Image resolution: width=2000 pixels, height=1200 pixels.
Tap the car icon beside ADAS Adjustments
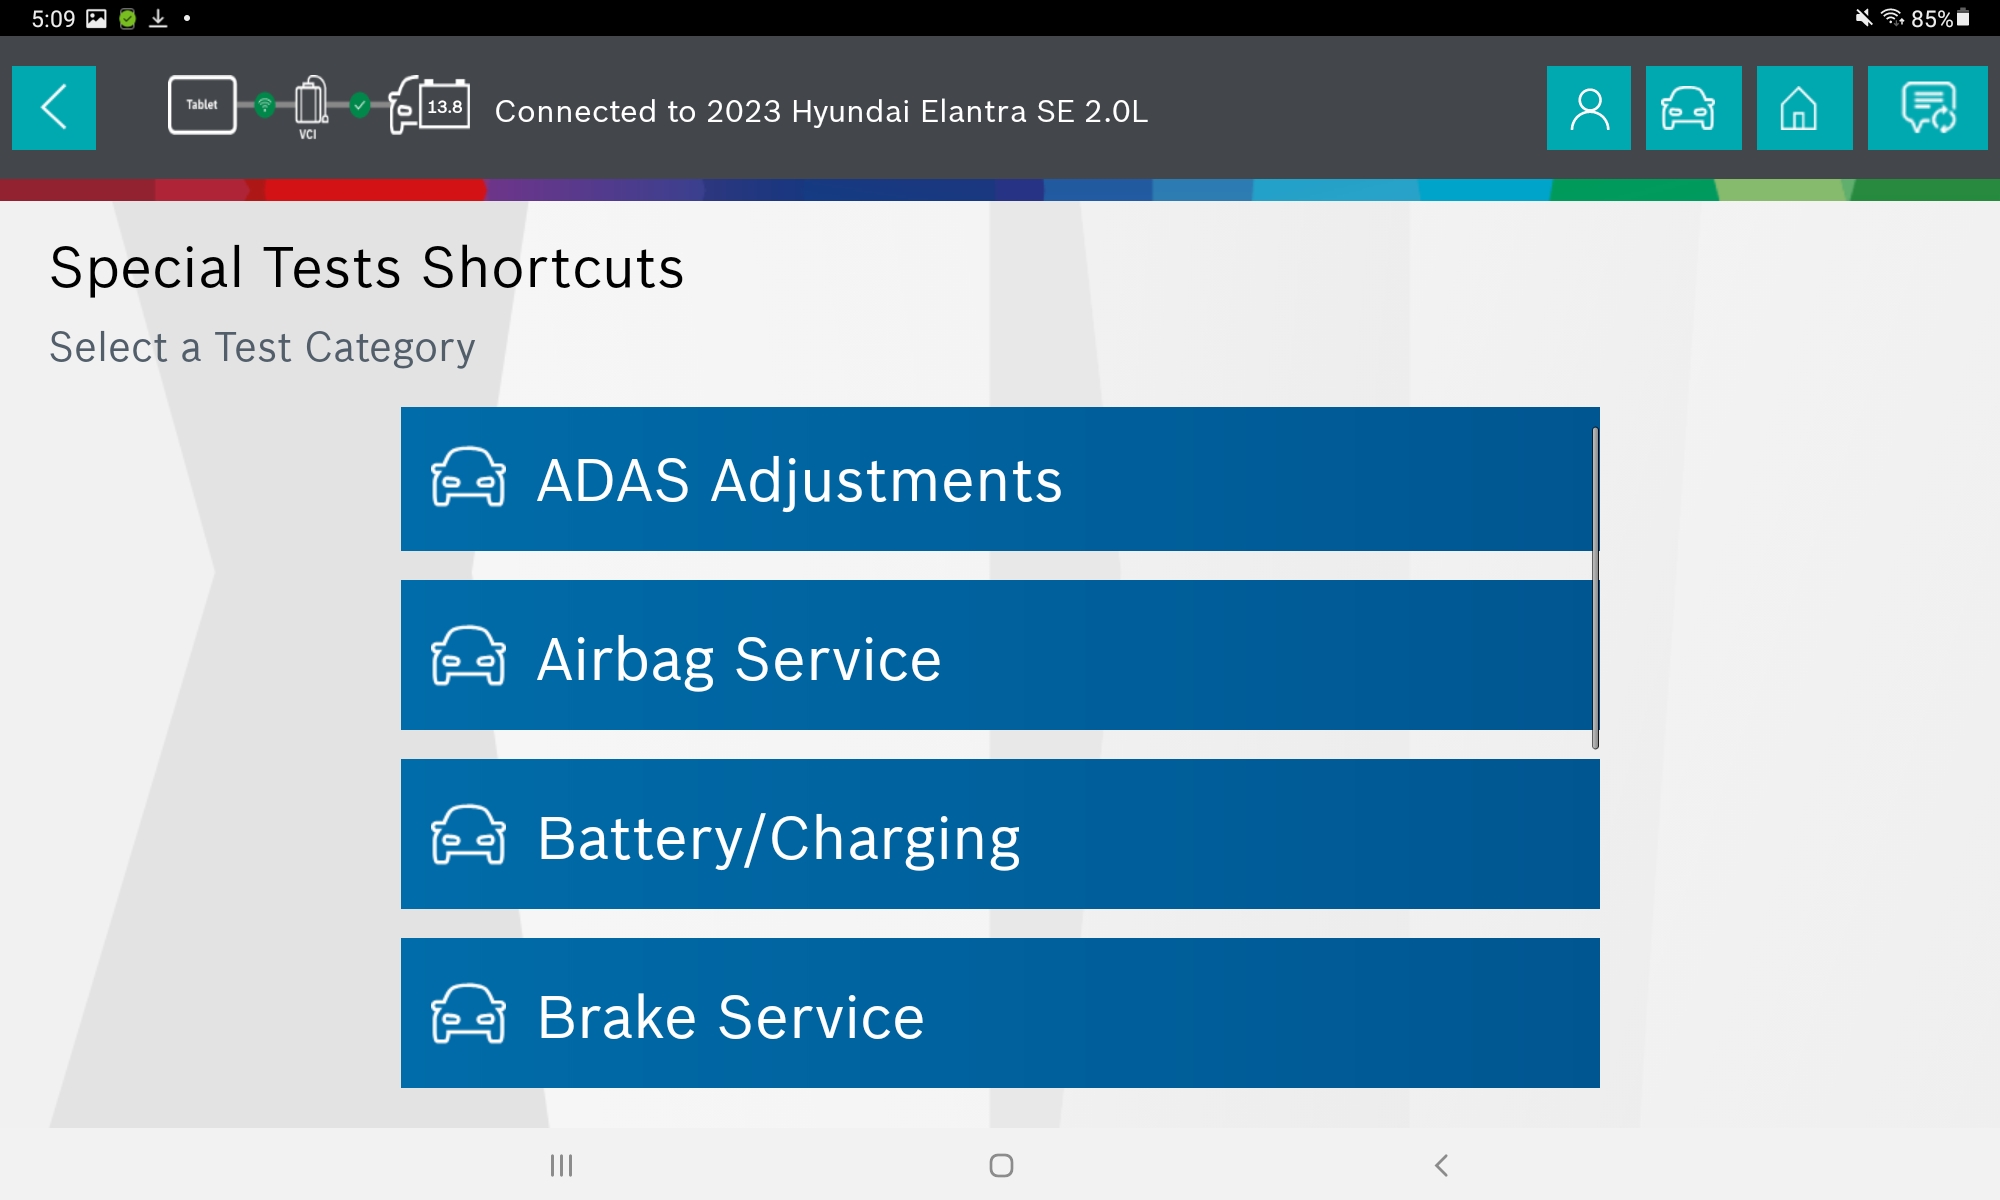click(468, 478)
